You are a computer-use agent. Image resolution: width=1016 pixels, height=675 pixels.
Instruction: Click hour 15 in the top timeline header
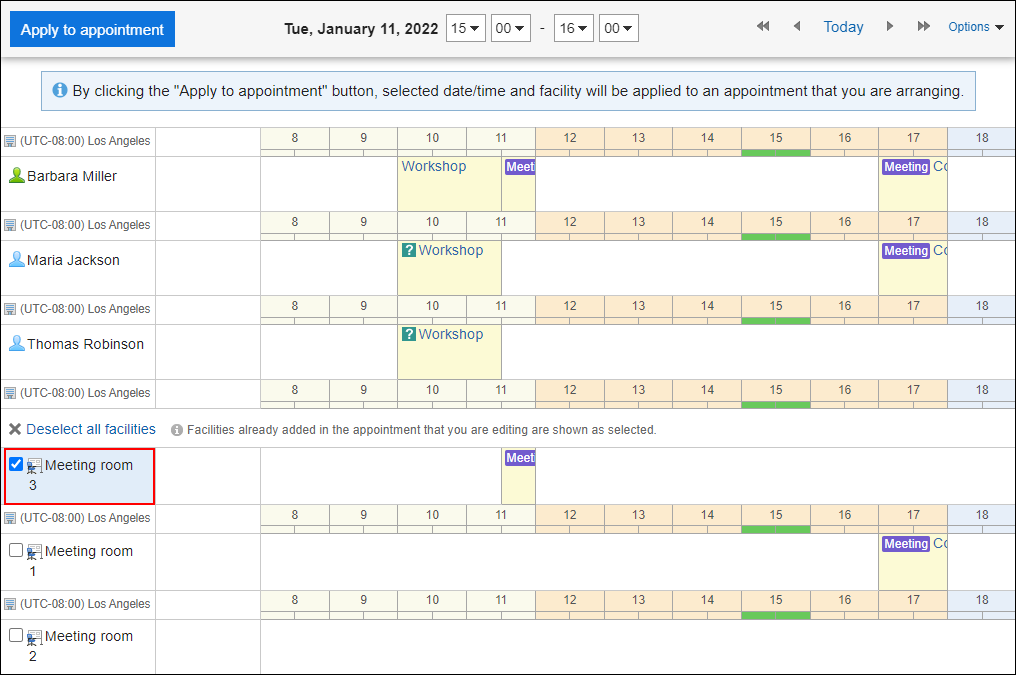click(776, 138)
